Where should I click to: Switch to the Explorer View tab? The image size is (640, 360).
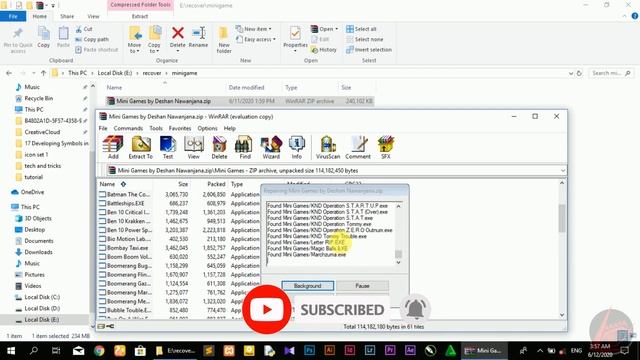[x=93, y=16]
